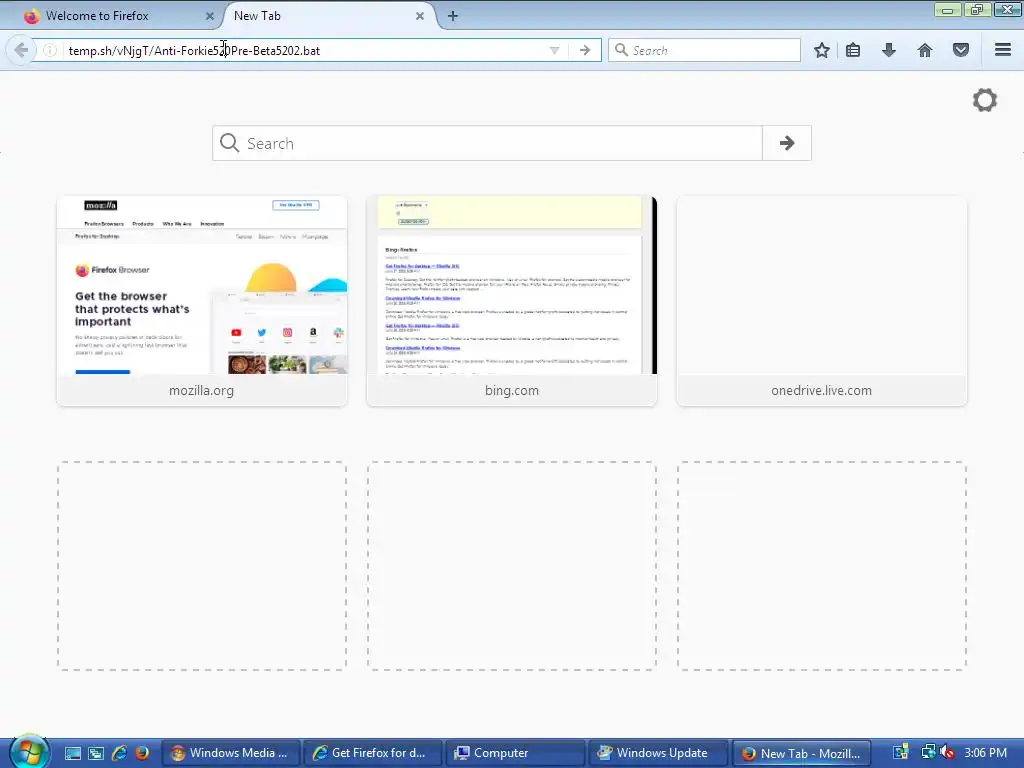Viewport: 1024px width, 768px height.
Task: Open a new tab with the plus button
Action: coord(453,16)
